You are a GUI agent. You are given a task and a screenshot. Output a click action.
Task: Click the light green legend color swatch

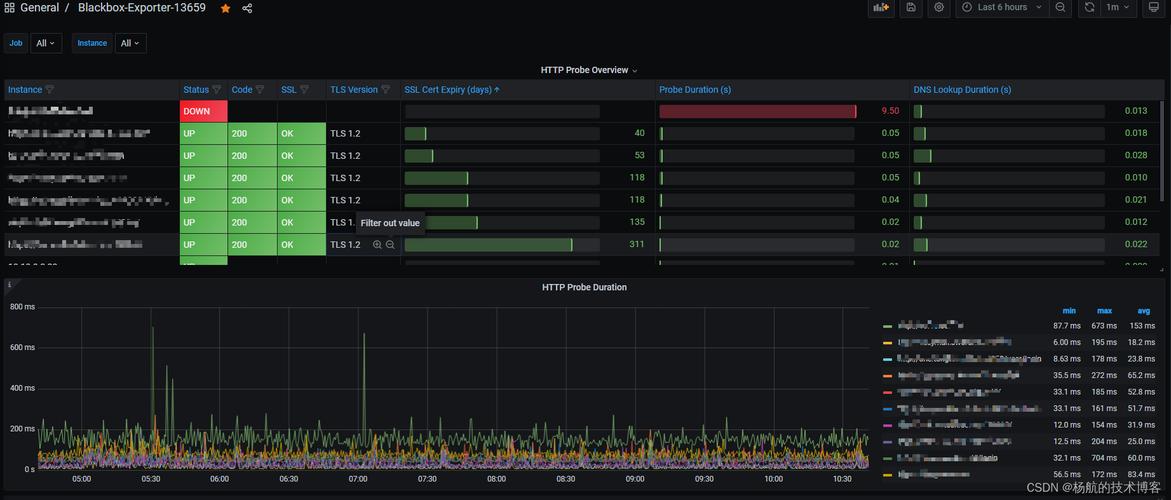point(887,326)
